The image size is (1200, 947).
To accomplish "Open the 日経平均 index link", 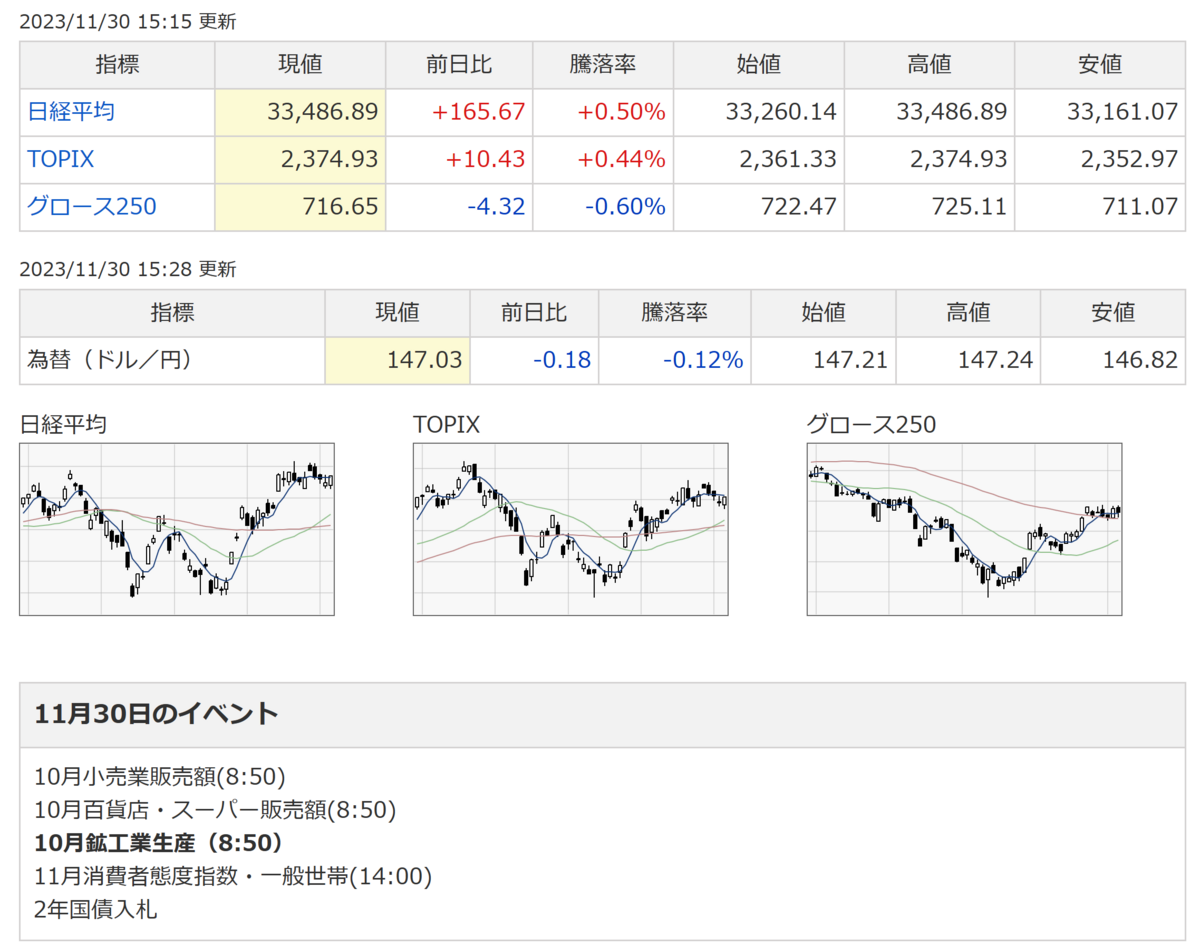I will pyautogui.click(x=71, y=112).
